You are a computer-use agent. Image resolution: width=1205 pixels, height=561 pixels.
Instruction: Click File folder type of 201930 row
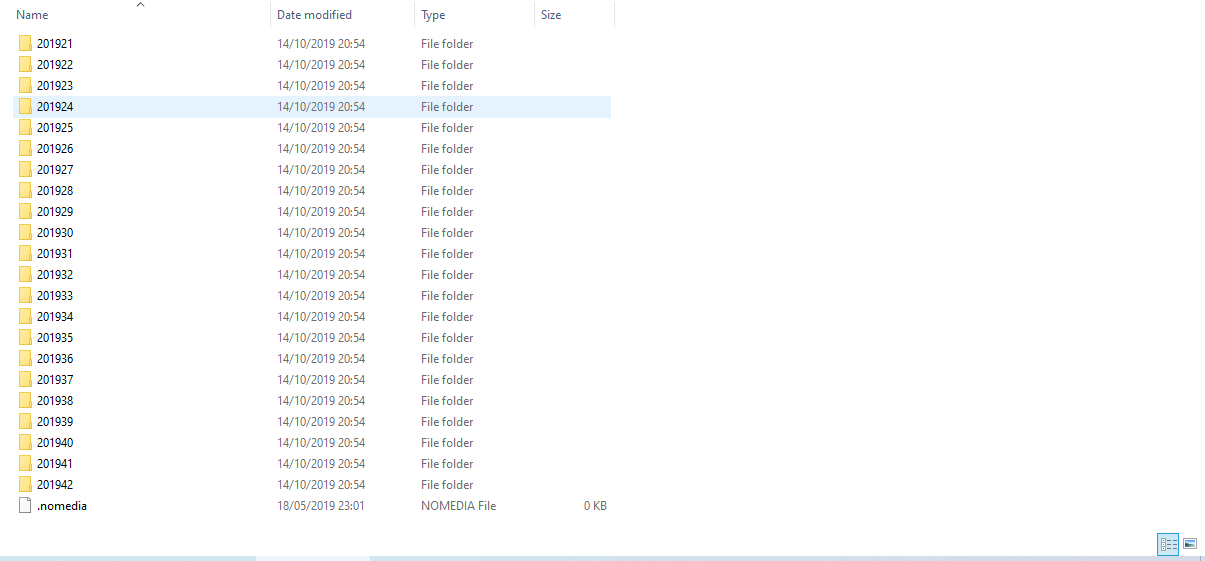click(x=447, y=233)
